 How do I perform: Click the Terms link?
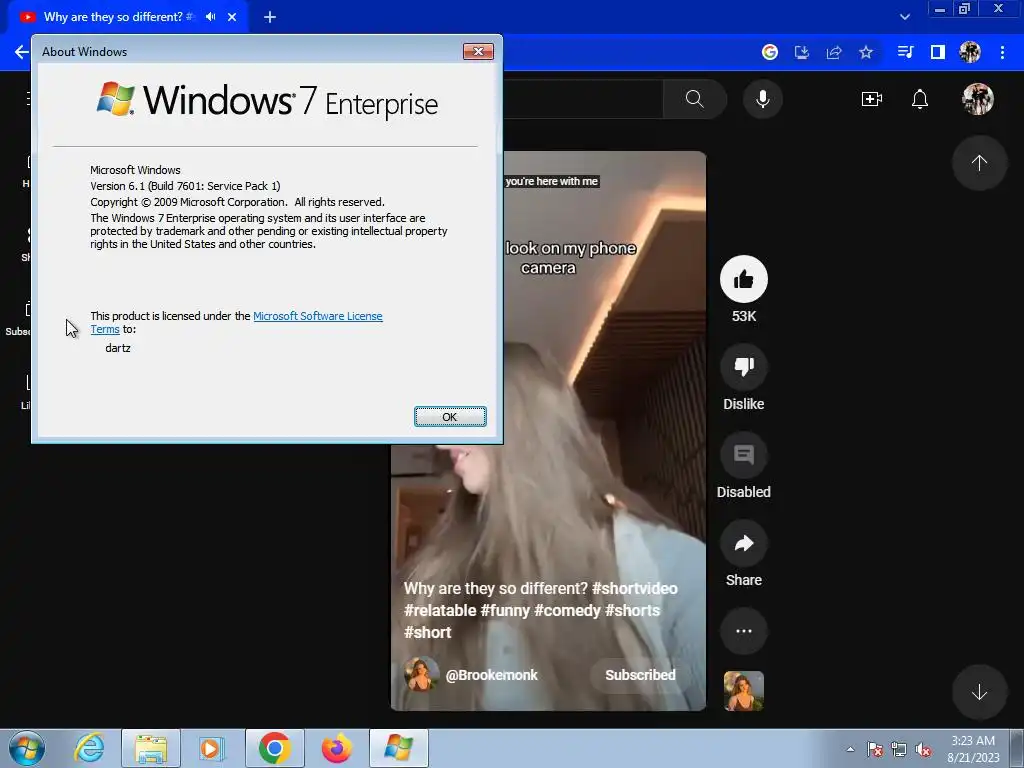[x=104, y=330]
